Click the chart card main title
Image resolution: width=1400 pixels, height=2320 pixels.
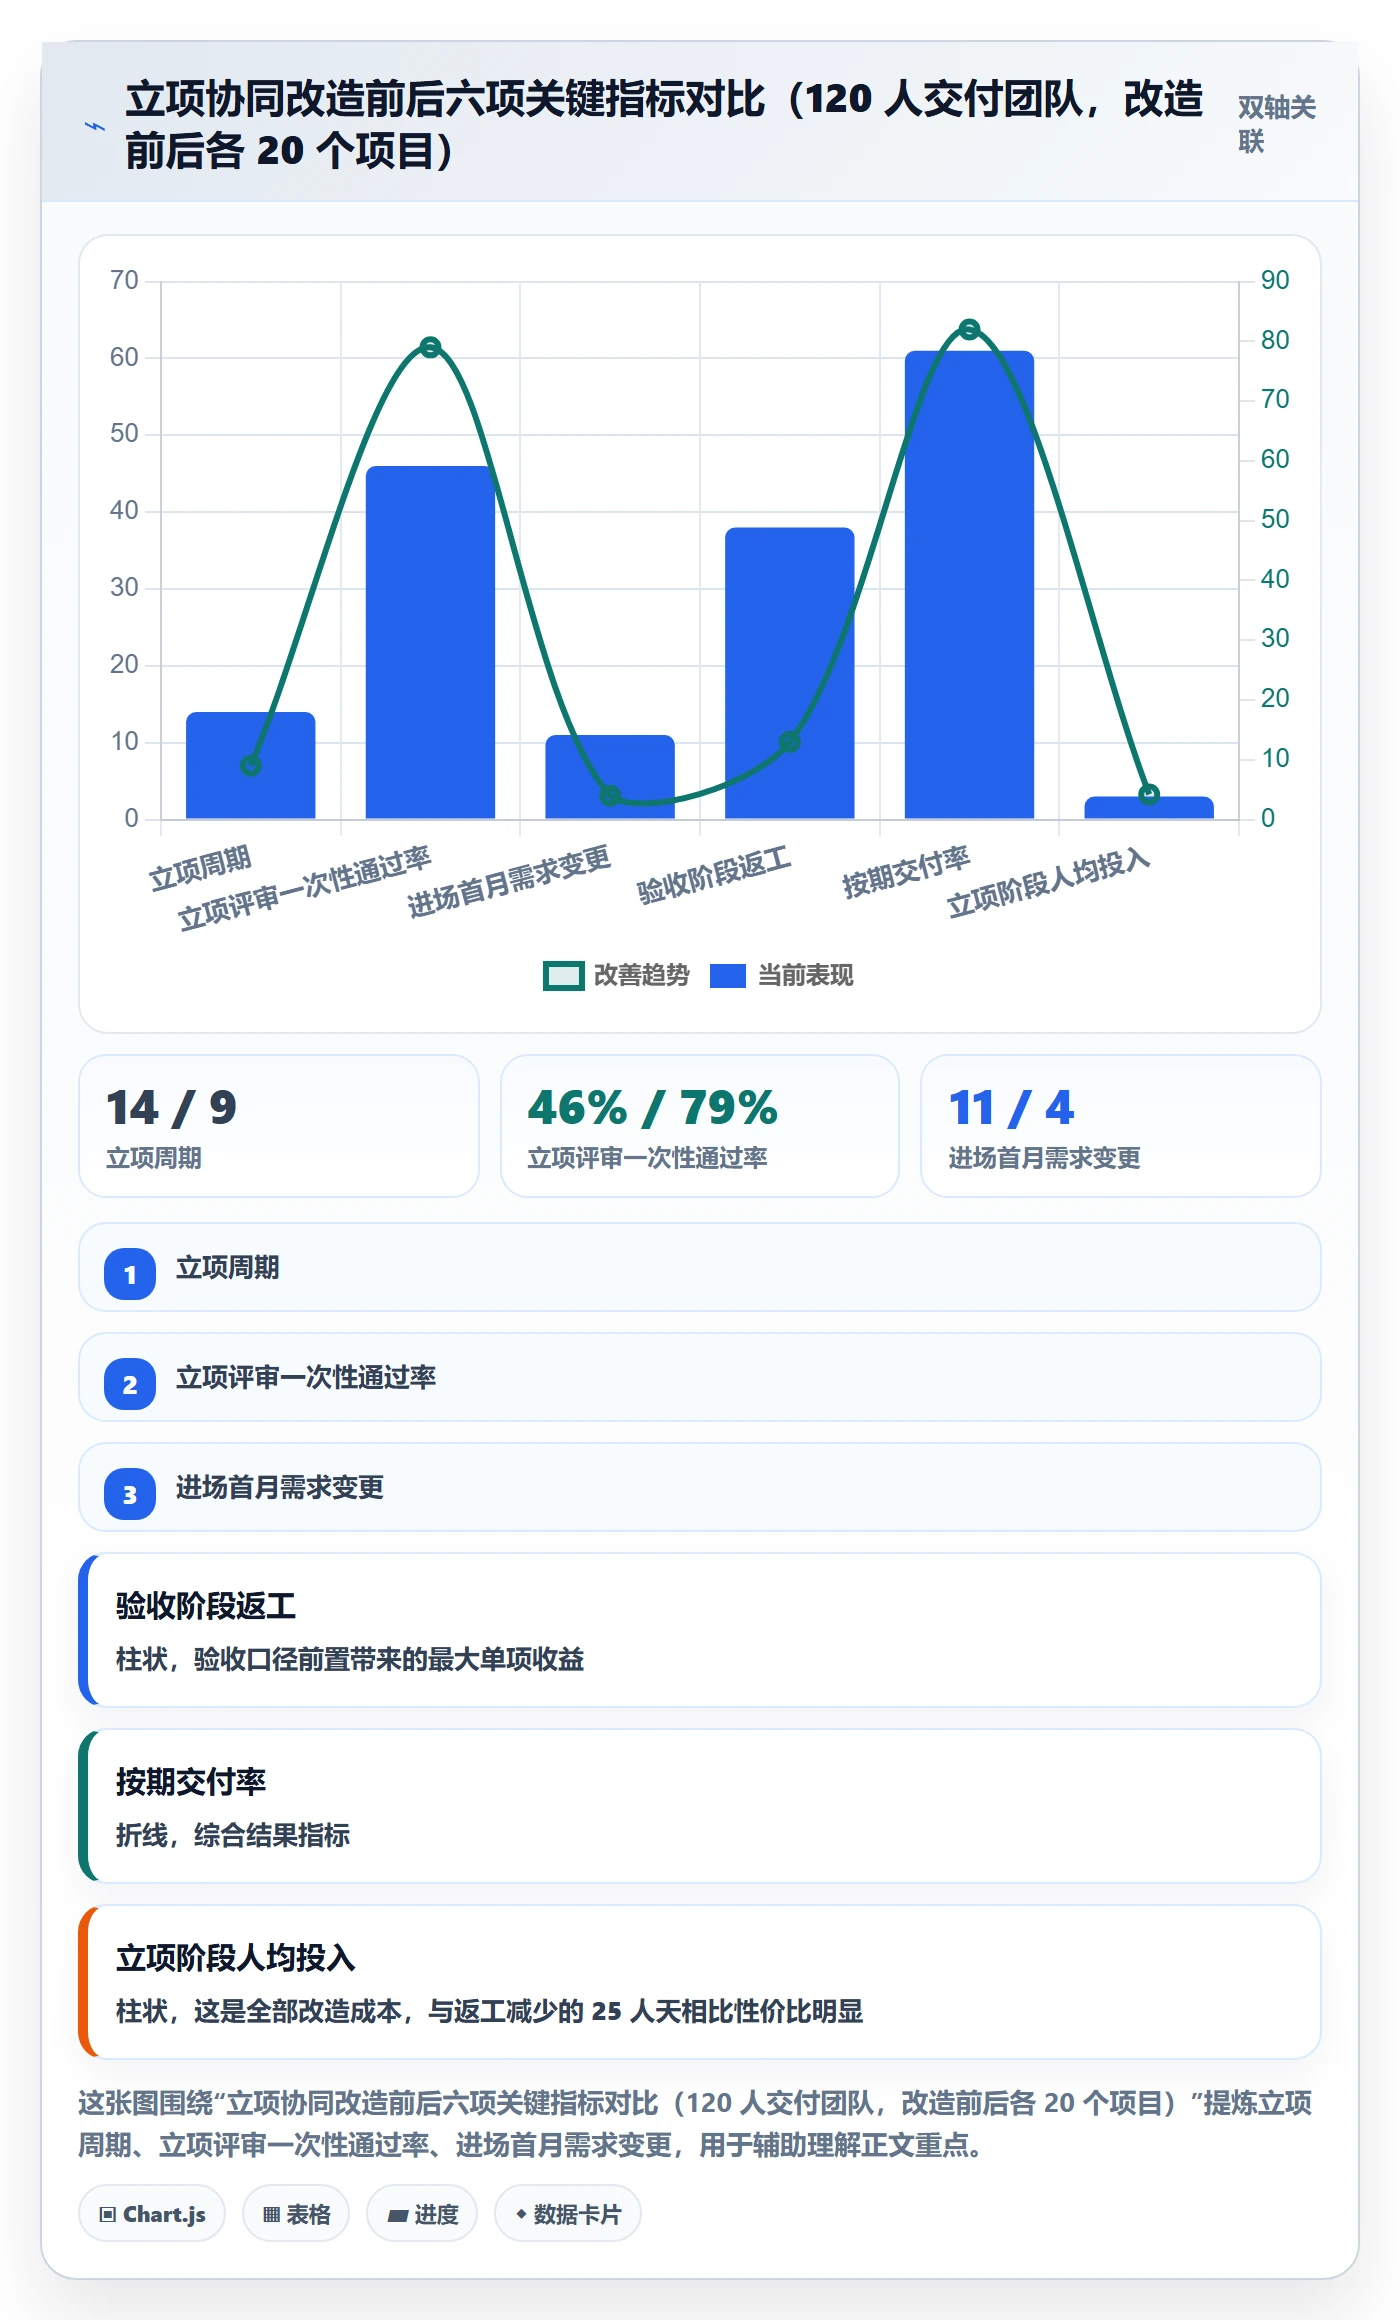[664, 125]
